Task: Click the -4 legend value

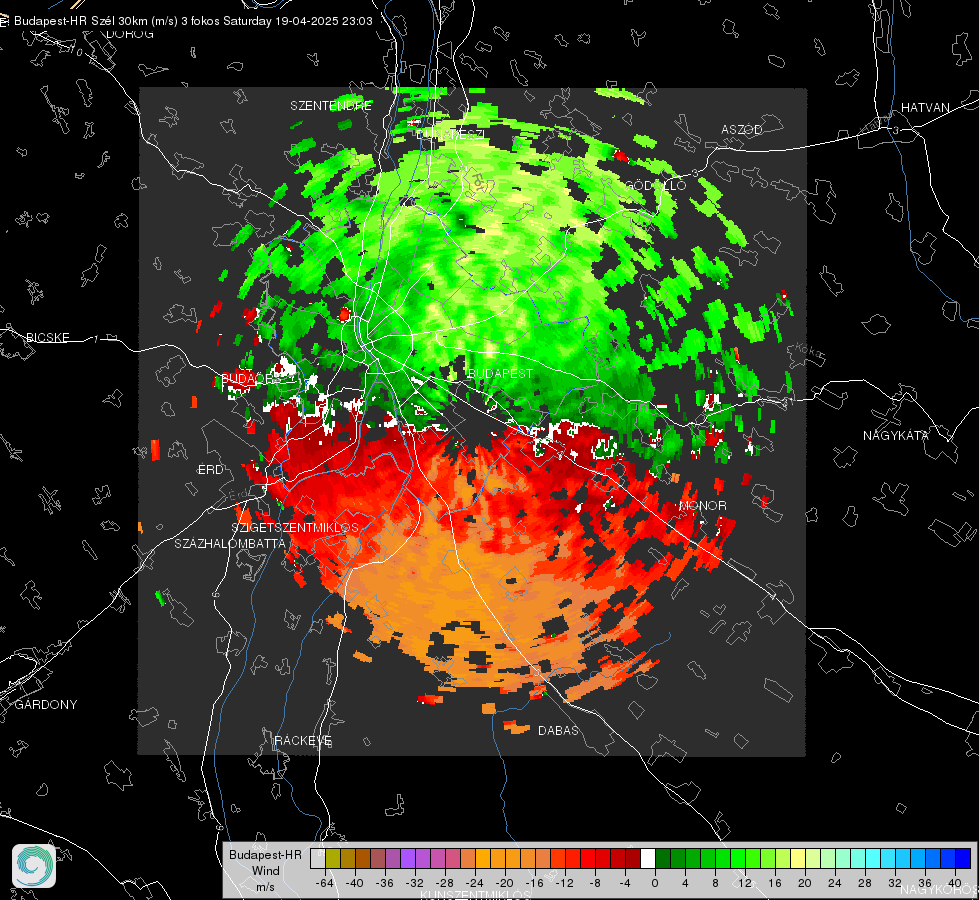Action: [x=625, y=883]
